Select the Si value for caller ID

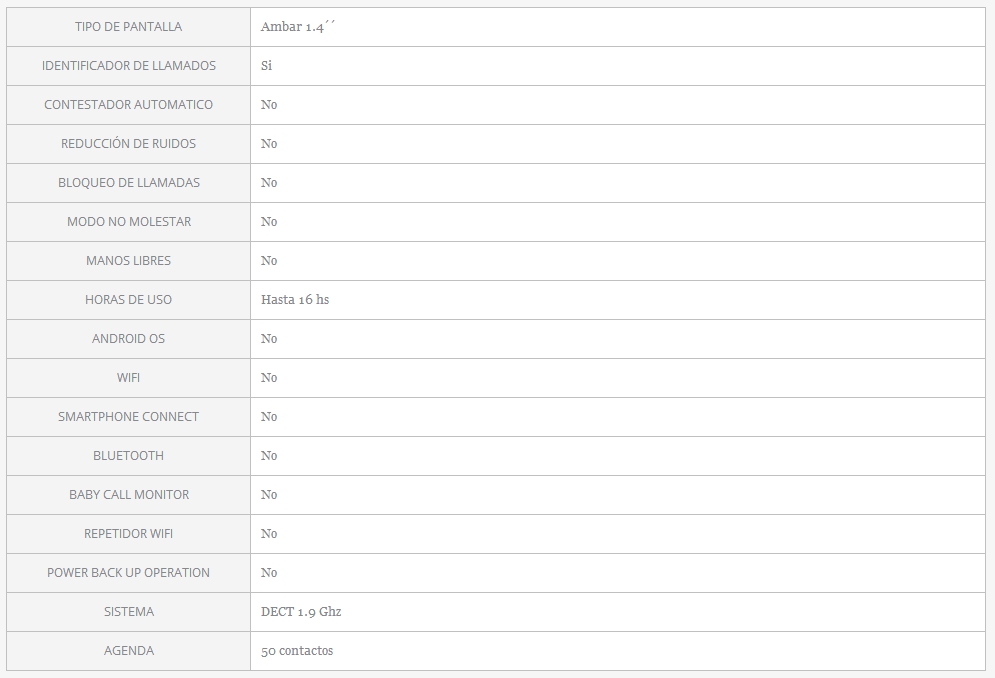pyautogui.click(x=266, y=66)
